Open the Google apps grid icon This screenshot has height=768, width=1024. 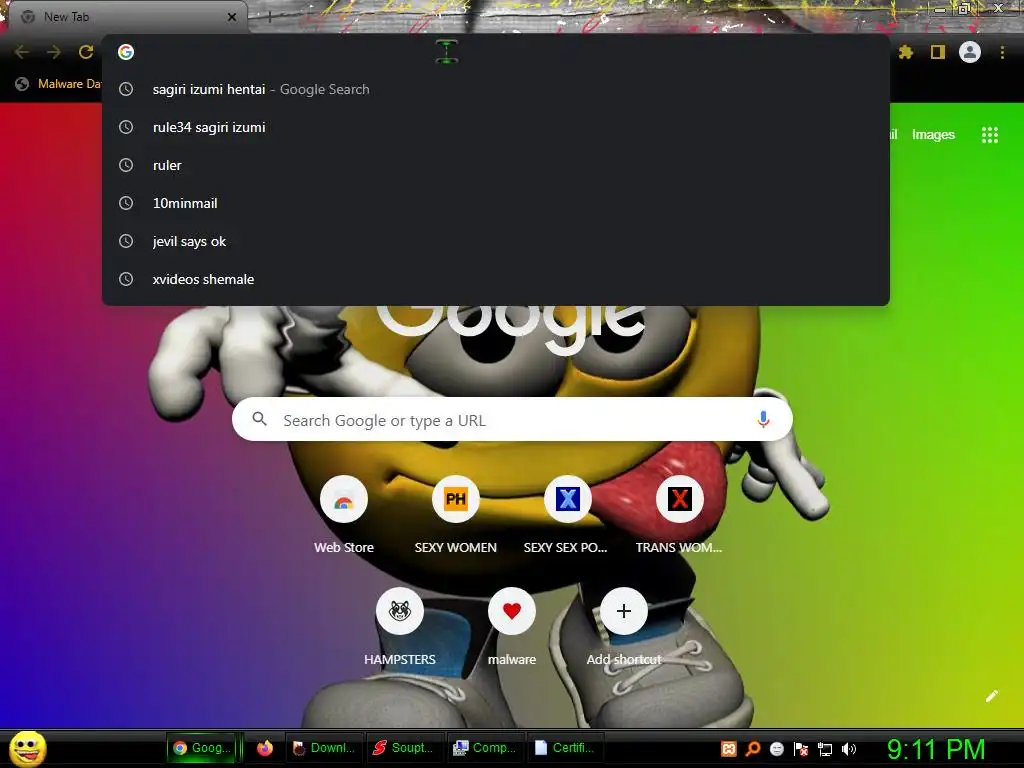pos(990,135)
